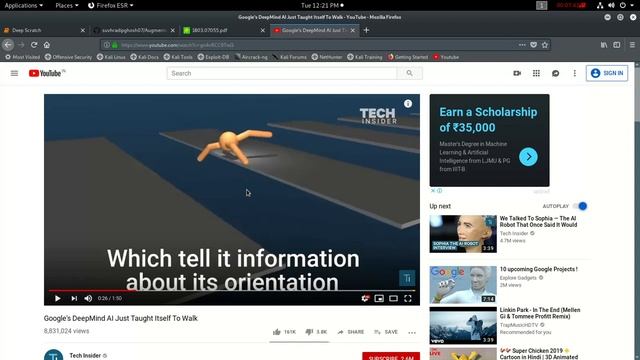Viewport: 640px width, 360px height.
Task: Open the Sophia AI robot video thumbnail
Action: (463, 234)
